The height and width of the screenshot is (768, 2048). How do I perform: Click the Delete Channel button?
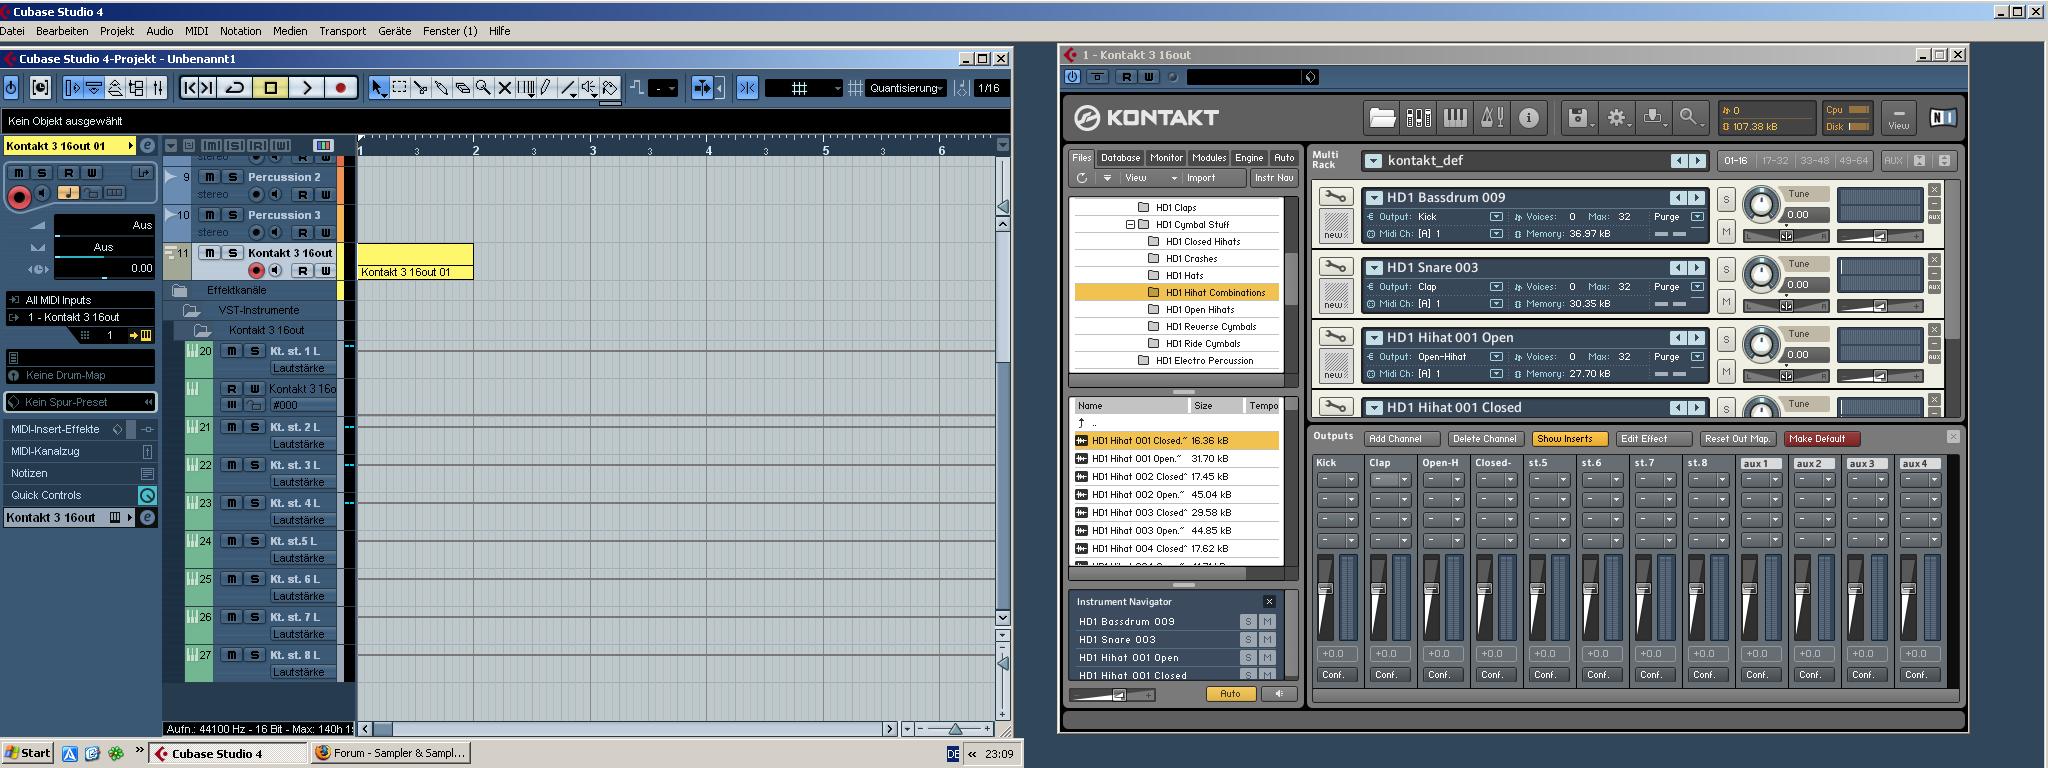pos(1485,439)
